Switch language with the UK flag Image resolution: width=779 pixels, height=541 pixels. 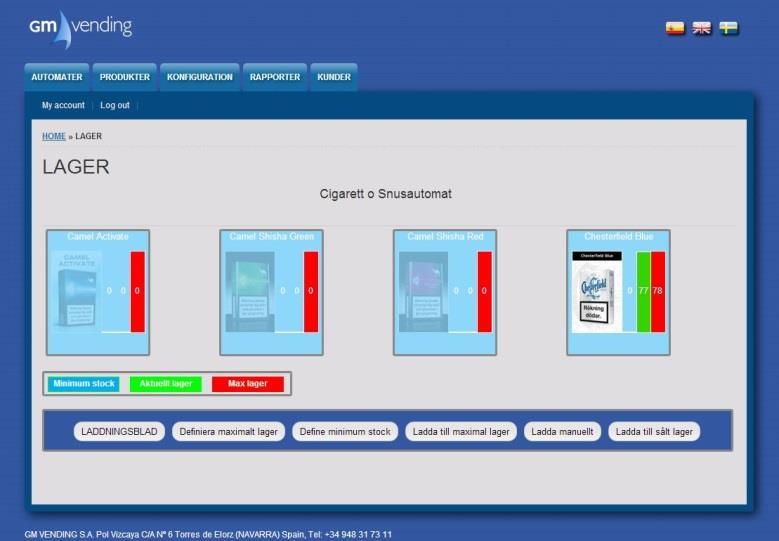point(701,28)
